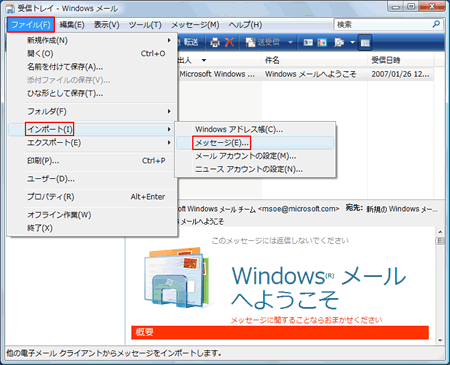This screenshot has height=365, width=450.
Task: Expand the フォルダ(F) submenu
Action: click(92, 111)
